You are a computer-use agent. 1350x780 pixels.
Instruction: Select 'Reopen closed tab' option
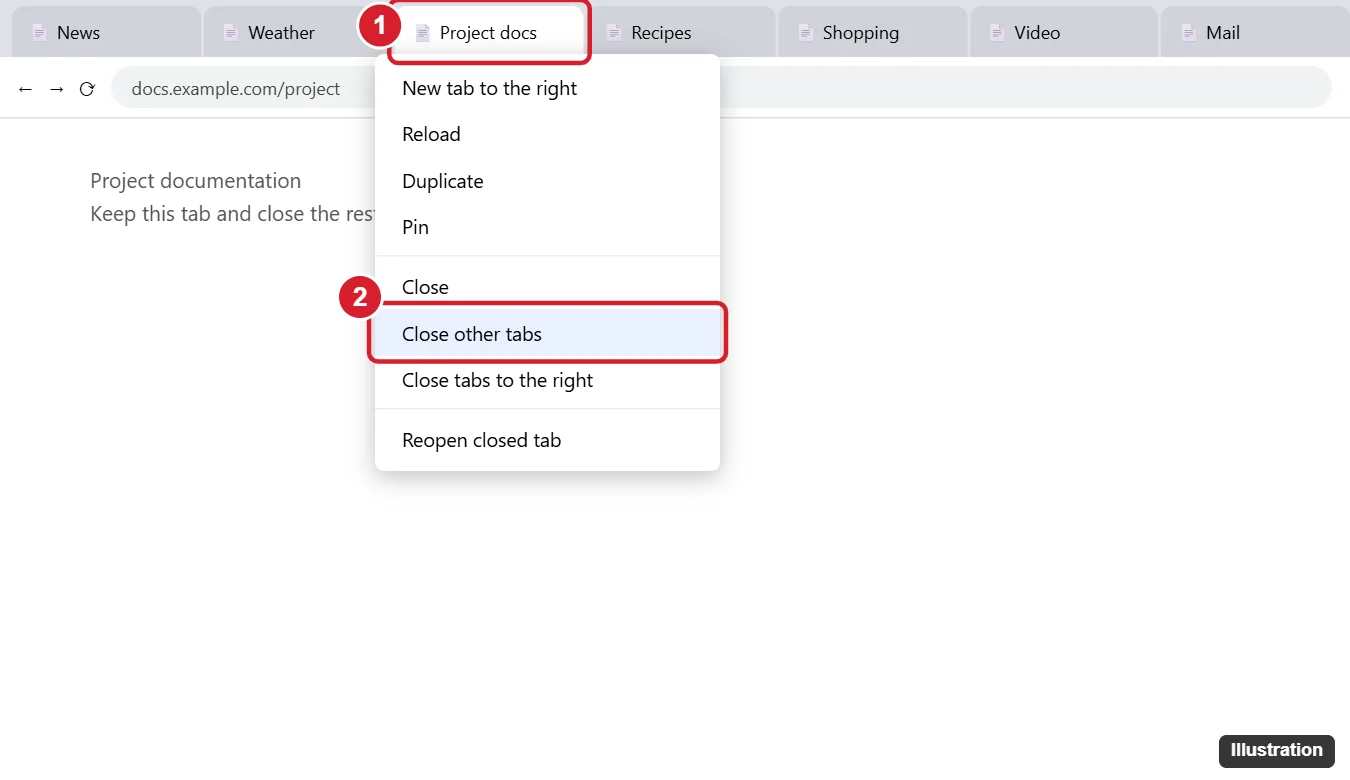pyautogui.click(x=547, y=440)
